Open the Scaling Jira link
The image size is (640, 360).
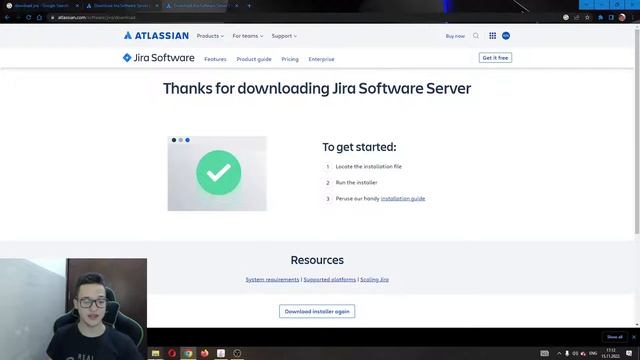point(374,280)
